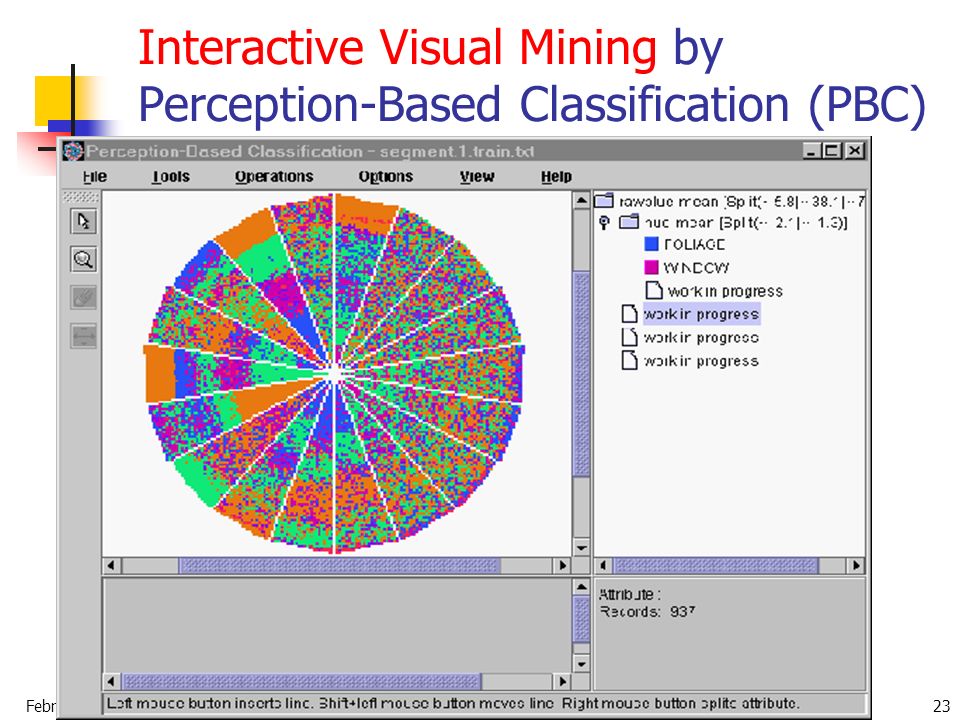Open the Tools menu
This screenshot has height=720, width=960.
pos(171,176)
